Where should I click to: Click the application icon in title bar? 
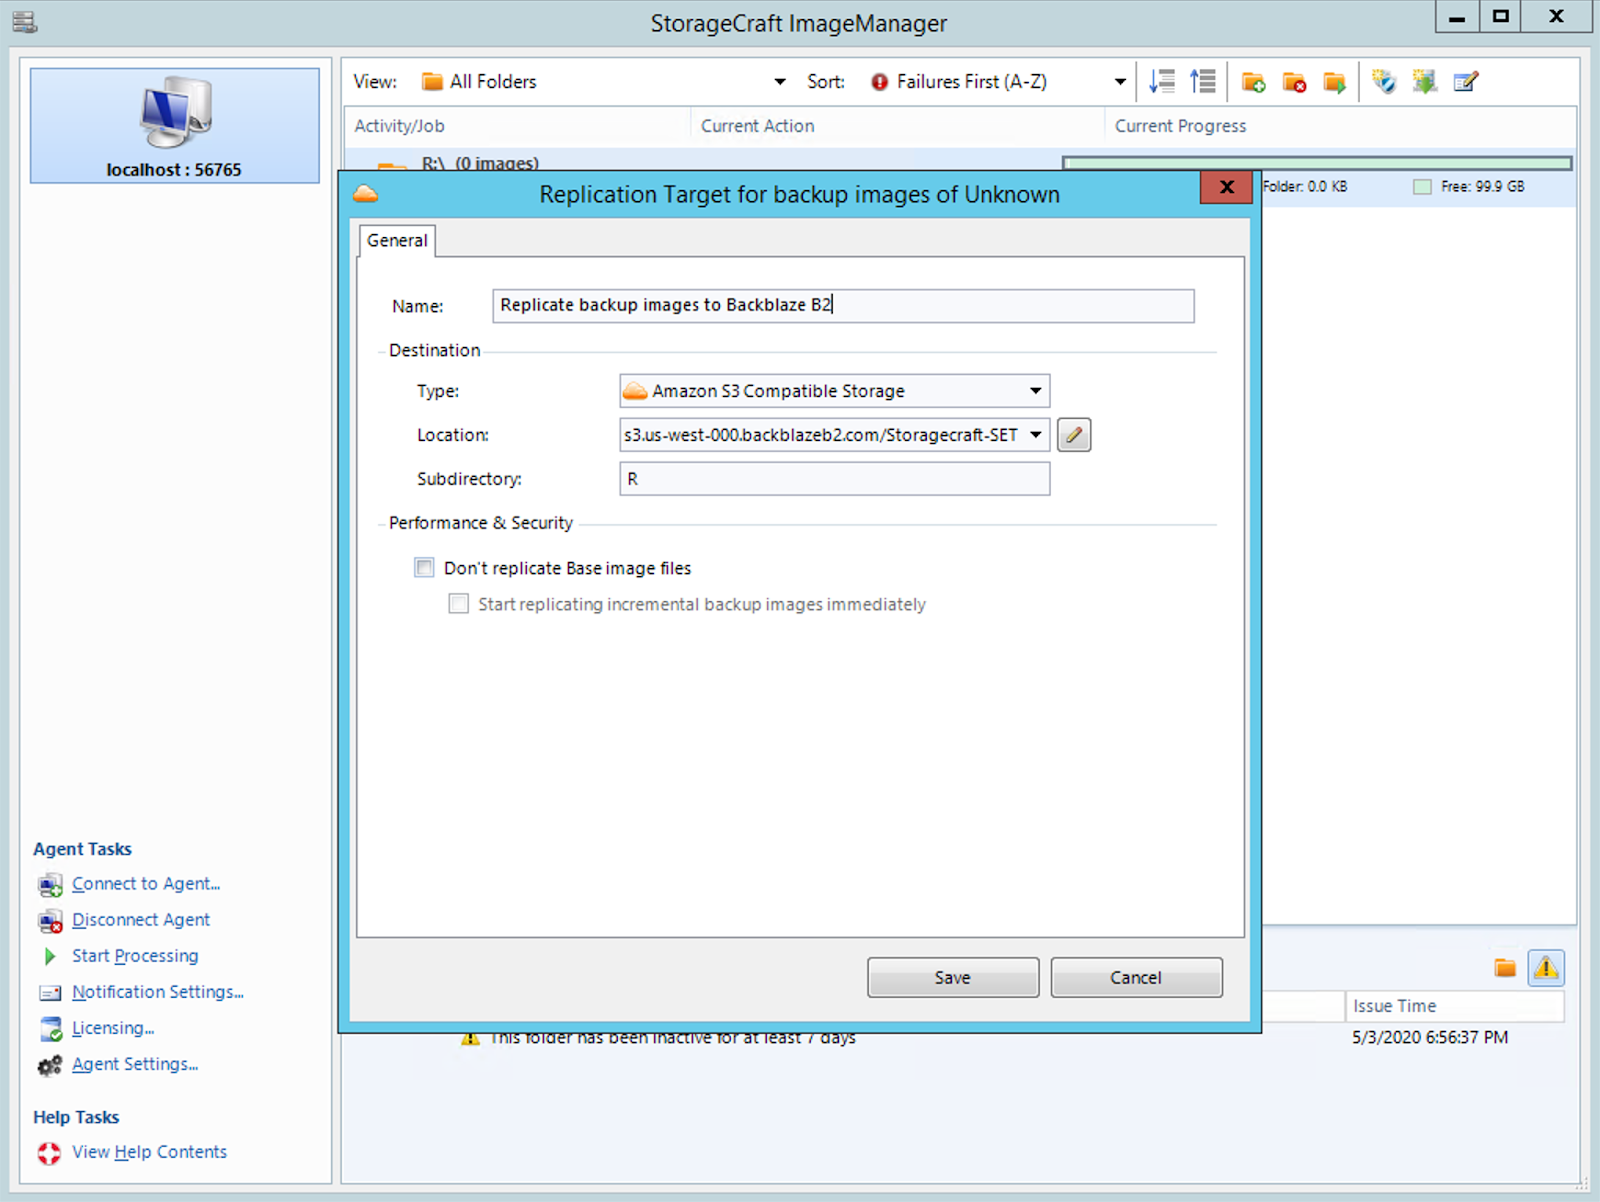coord(25,22)
